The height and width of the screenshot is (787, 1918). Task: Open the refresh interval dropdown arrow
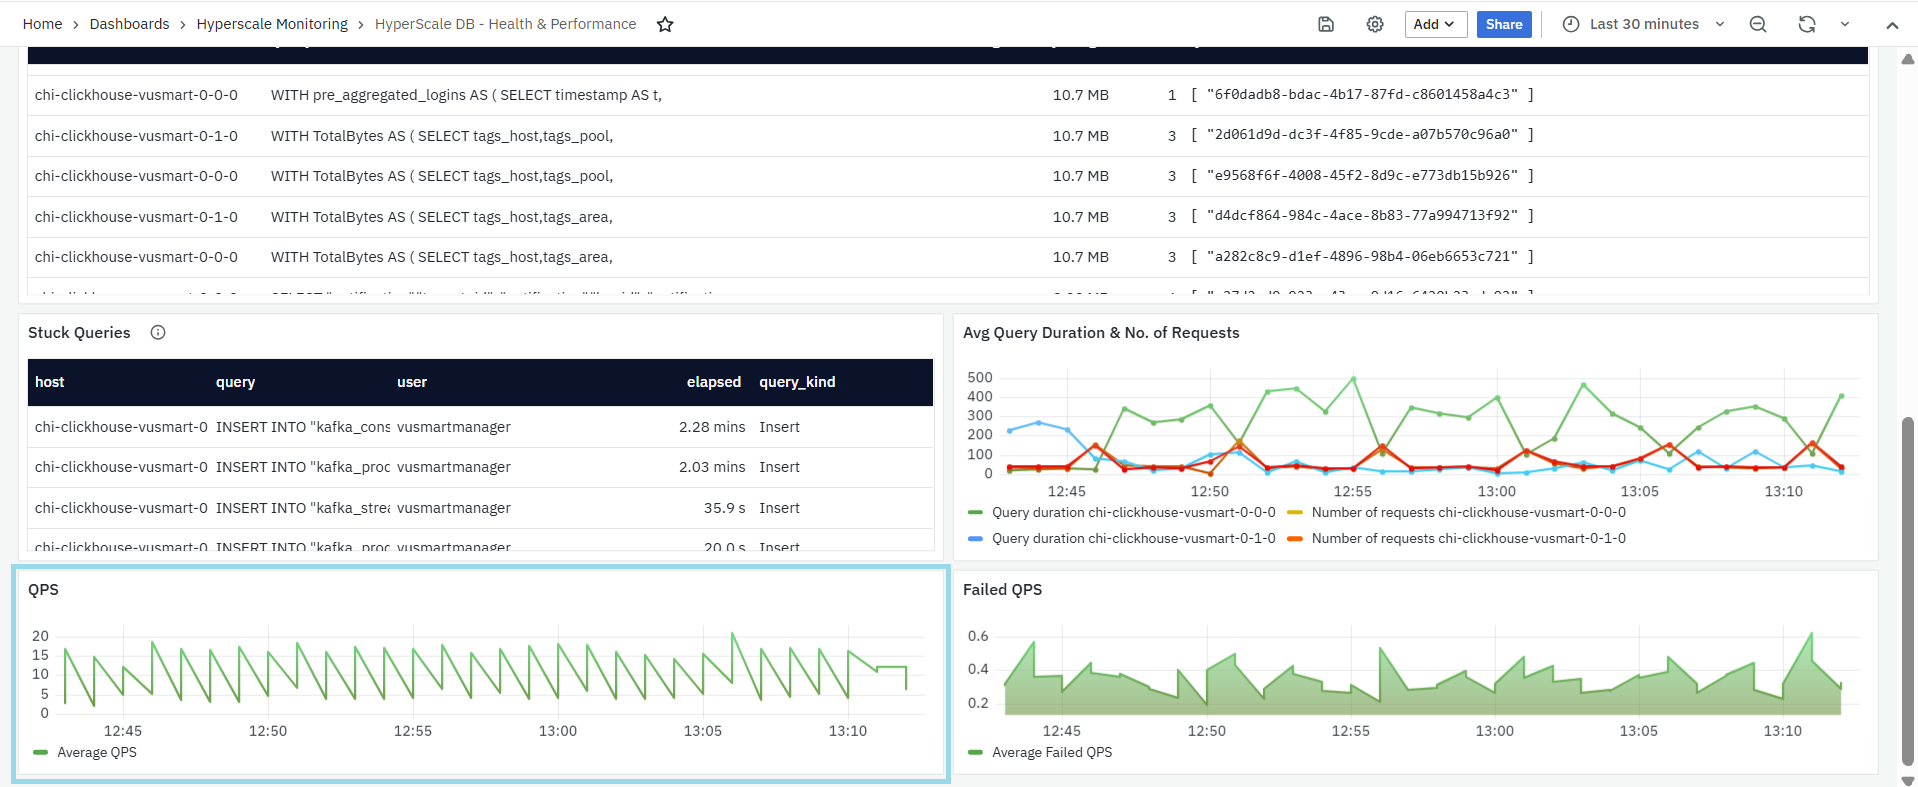tap(1845, 25)
